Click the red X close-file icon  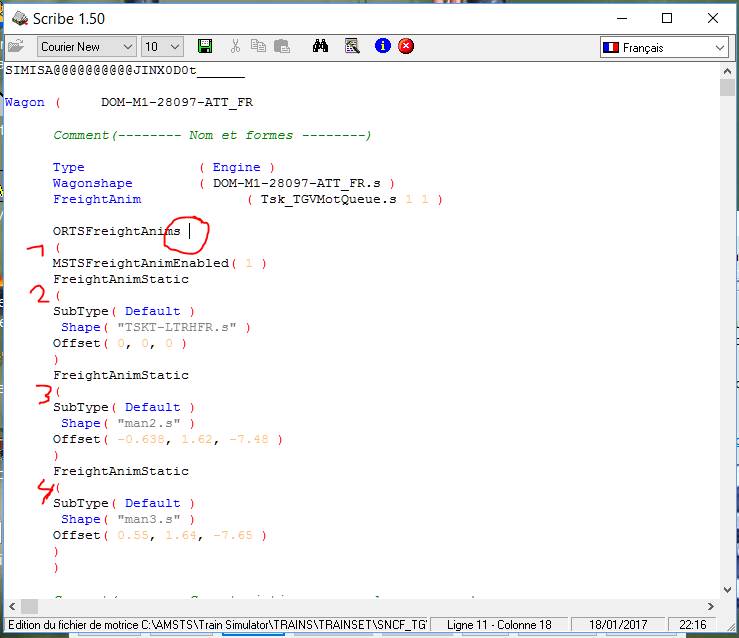click(406, 46)
